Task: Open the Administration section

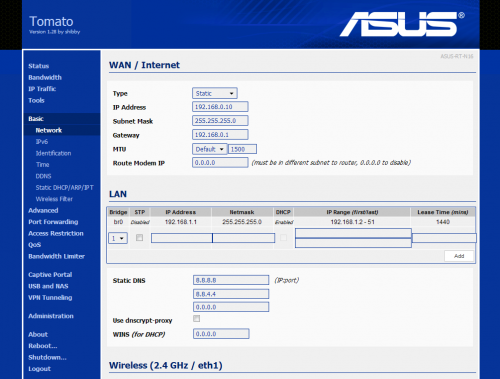Action: click(51, 316)
